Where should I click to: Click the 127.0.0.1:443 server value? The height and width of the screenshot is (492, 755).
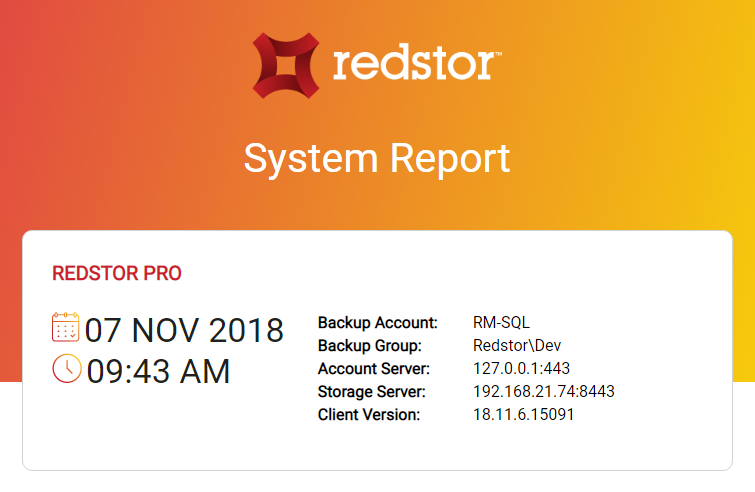point(521,368)
